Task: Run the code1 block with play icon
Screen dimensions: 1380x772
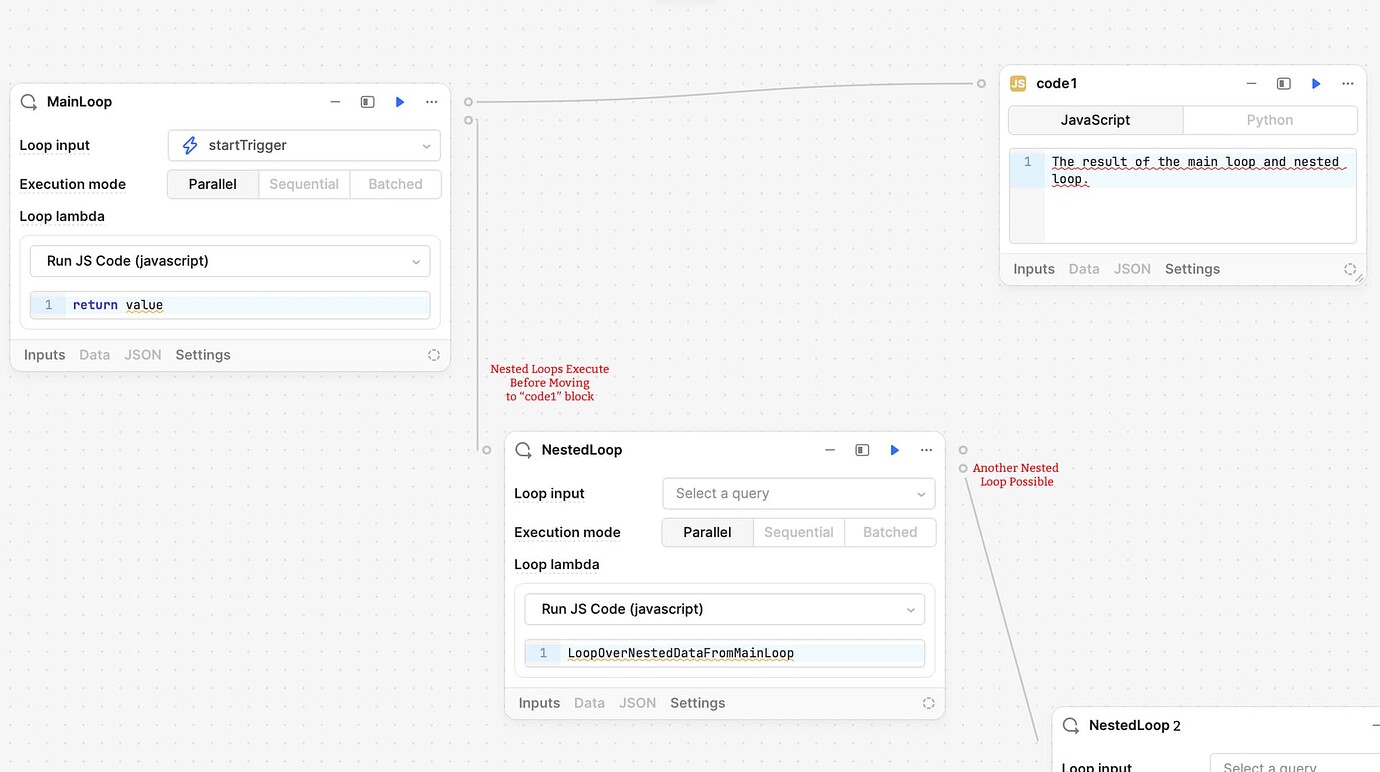Action: 1316,84
